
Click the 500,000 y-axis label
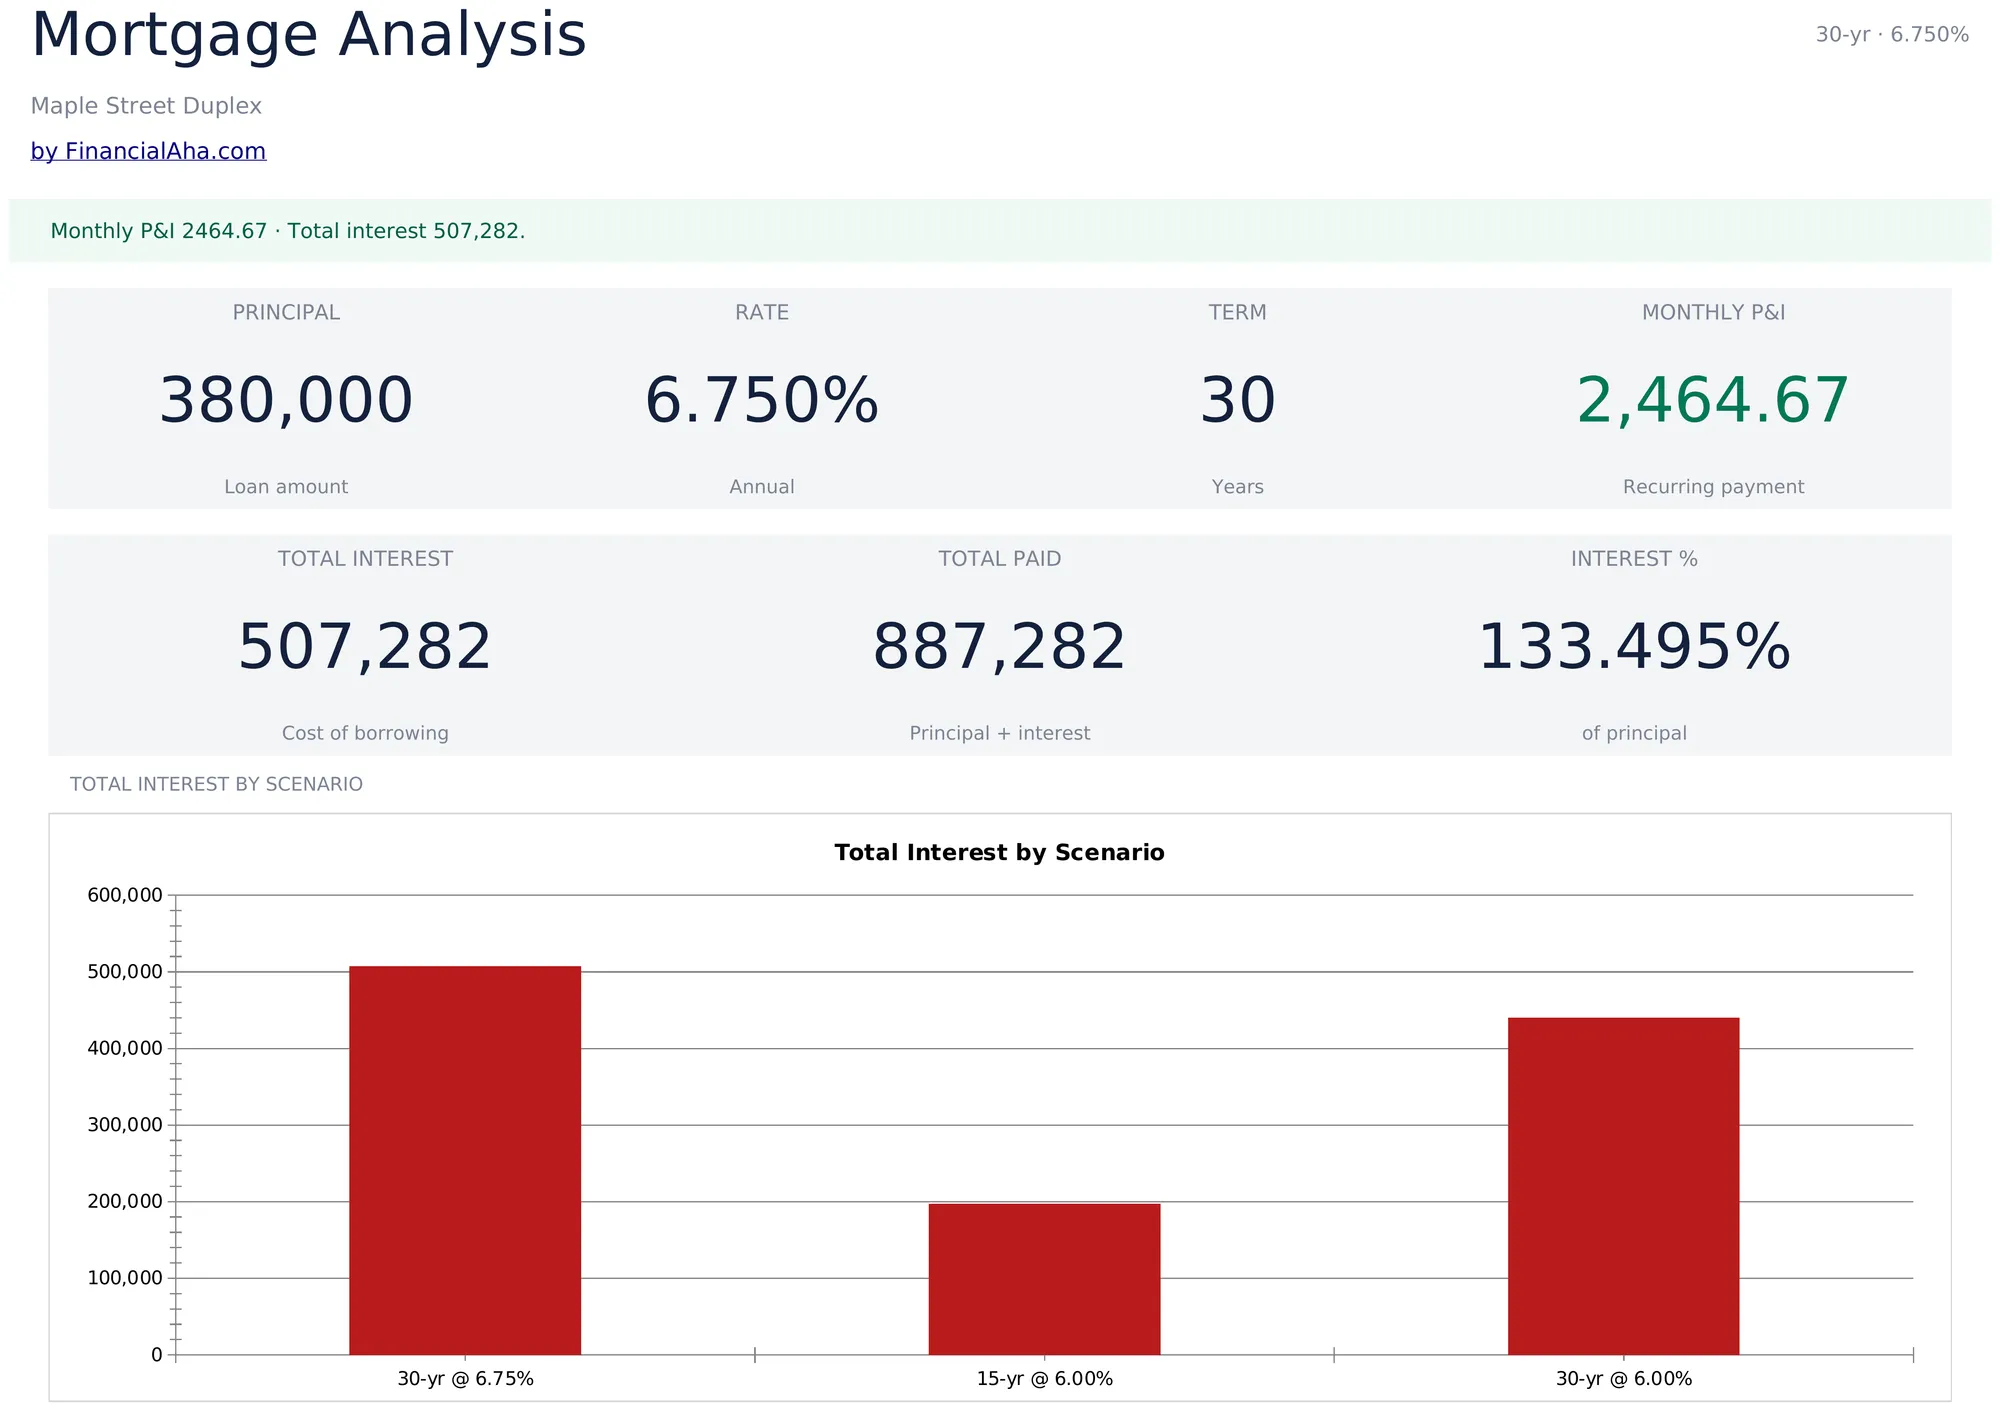pos(125,972)
